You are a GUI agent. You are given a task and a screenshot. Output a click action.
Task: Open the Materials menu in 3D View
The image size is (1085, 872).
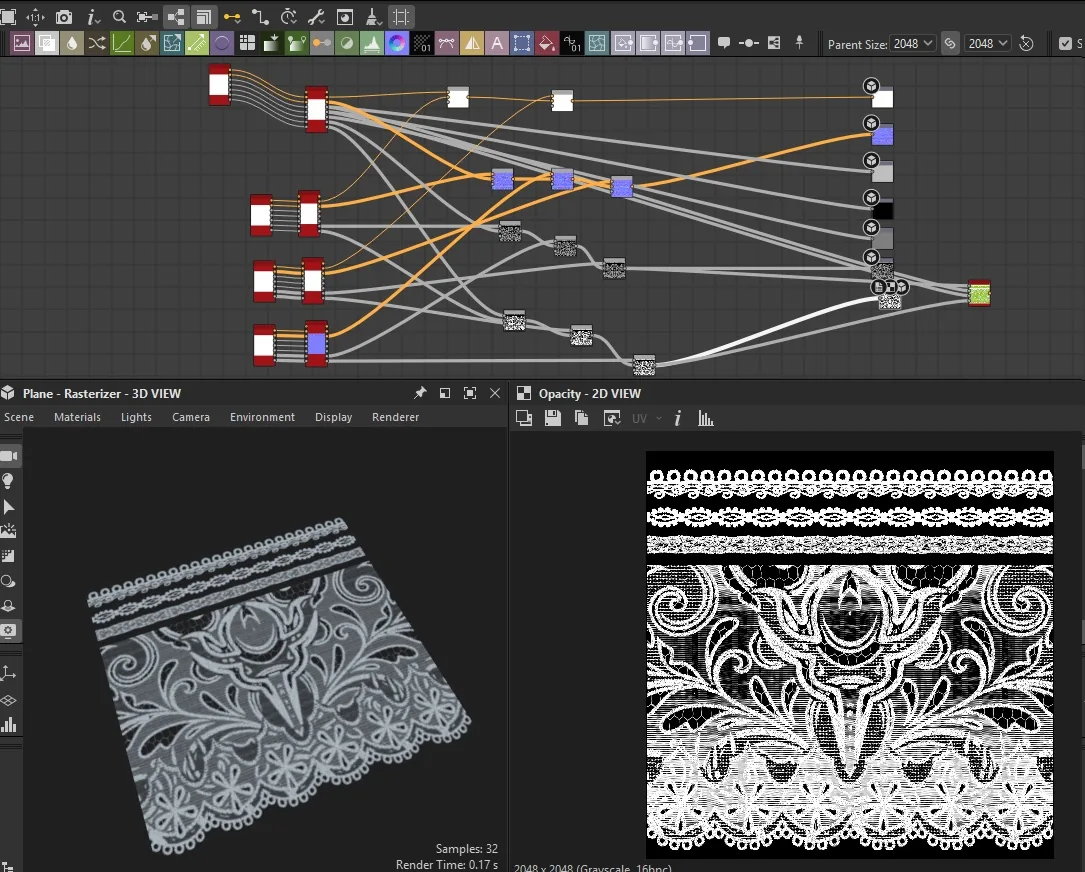click(78, 417)
